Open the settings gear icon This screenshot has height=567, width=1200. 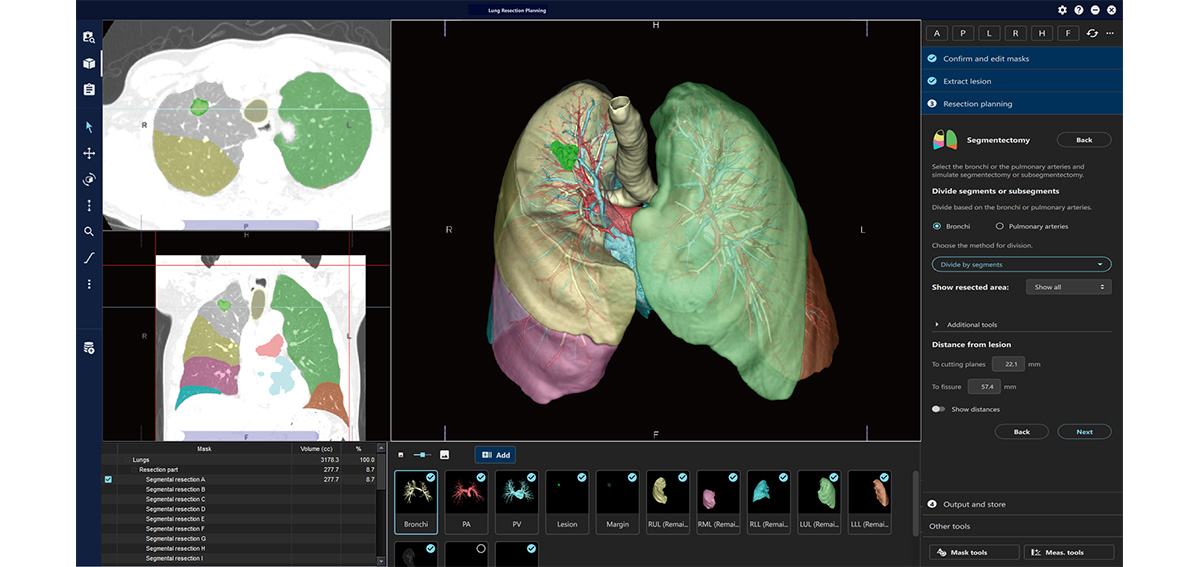tap(1062, 10)
